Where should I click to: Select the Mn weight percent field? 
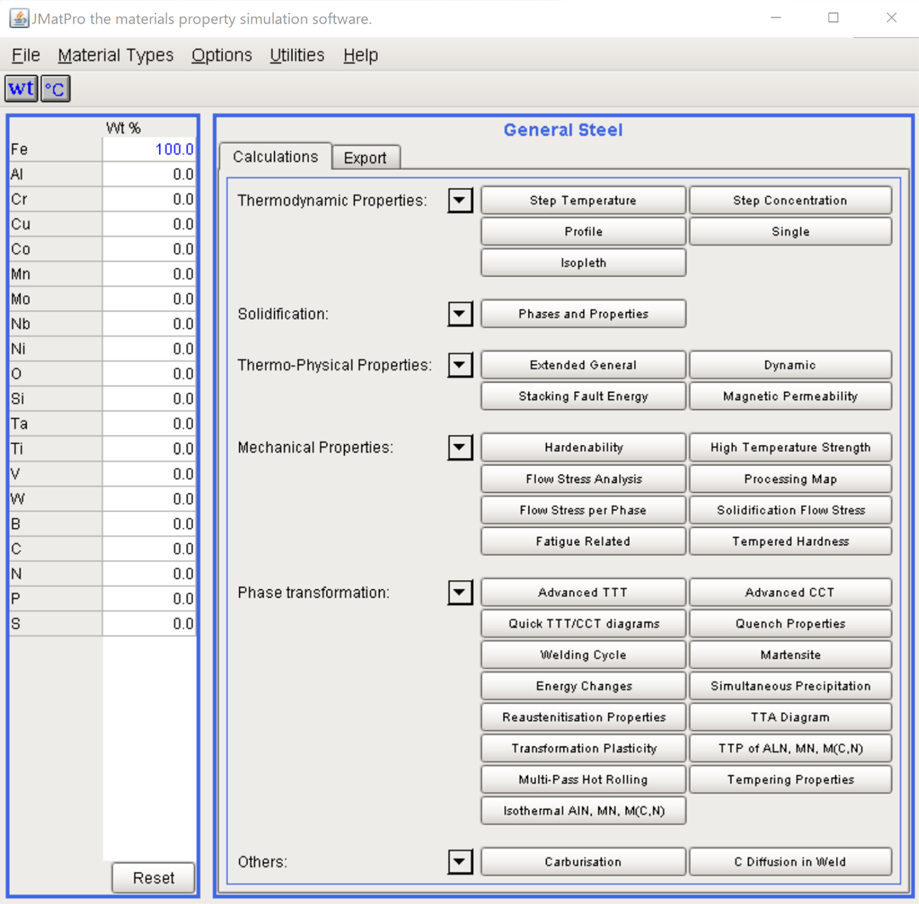(149, 274)
